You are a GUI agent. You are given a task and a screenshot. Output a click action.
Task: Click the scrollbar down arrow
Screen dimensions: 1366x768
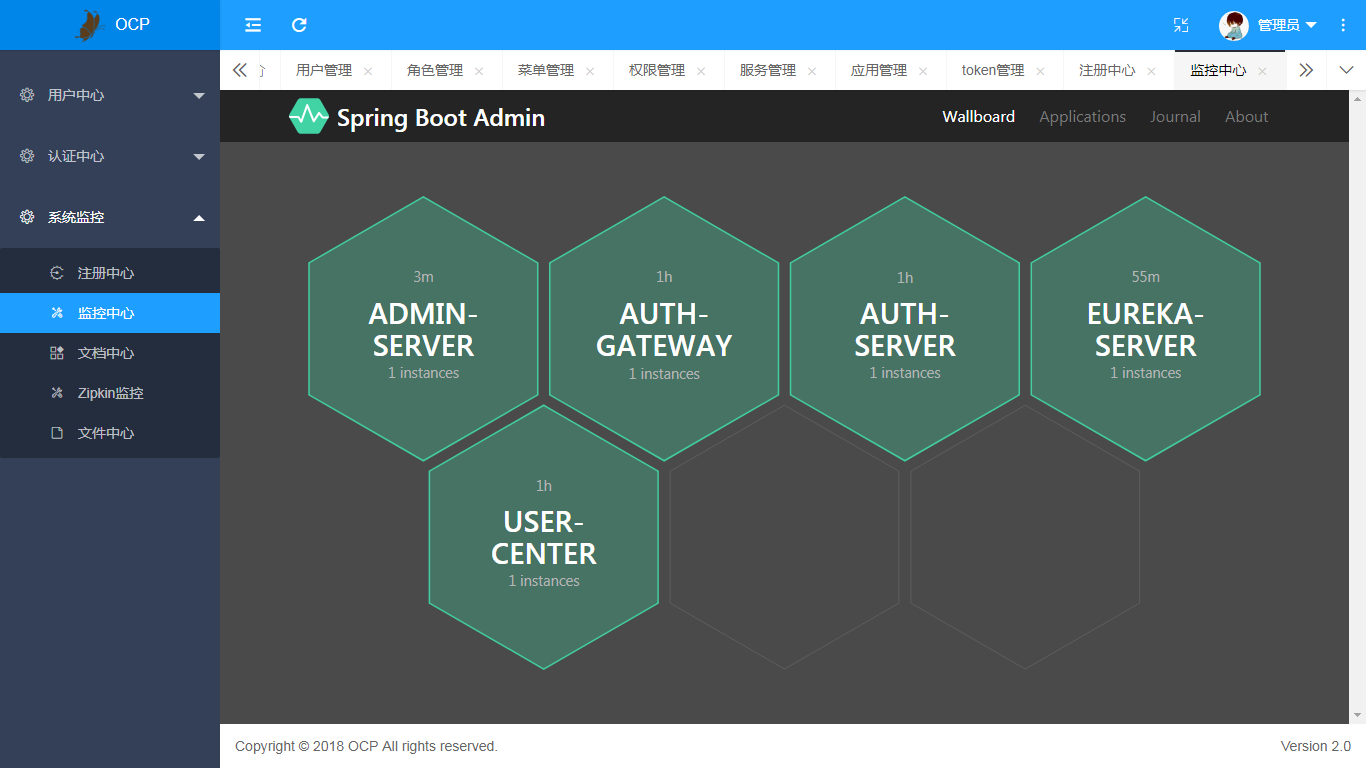1358,716
